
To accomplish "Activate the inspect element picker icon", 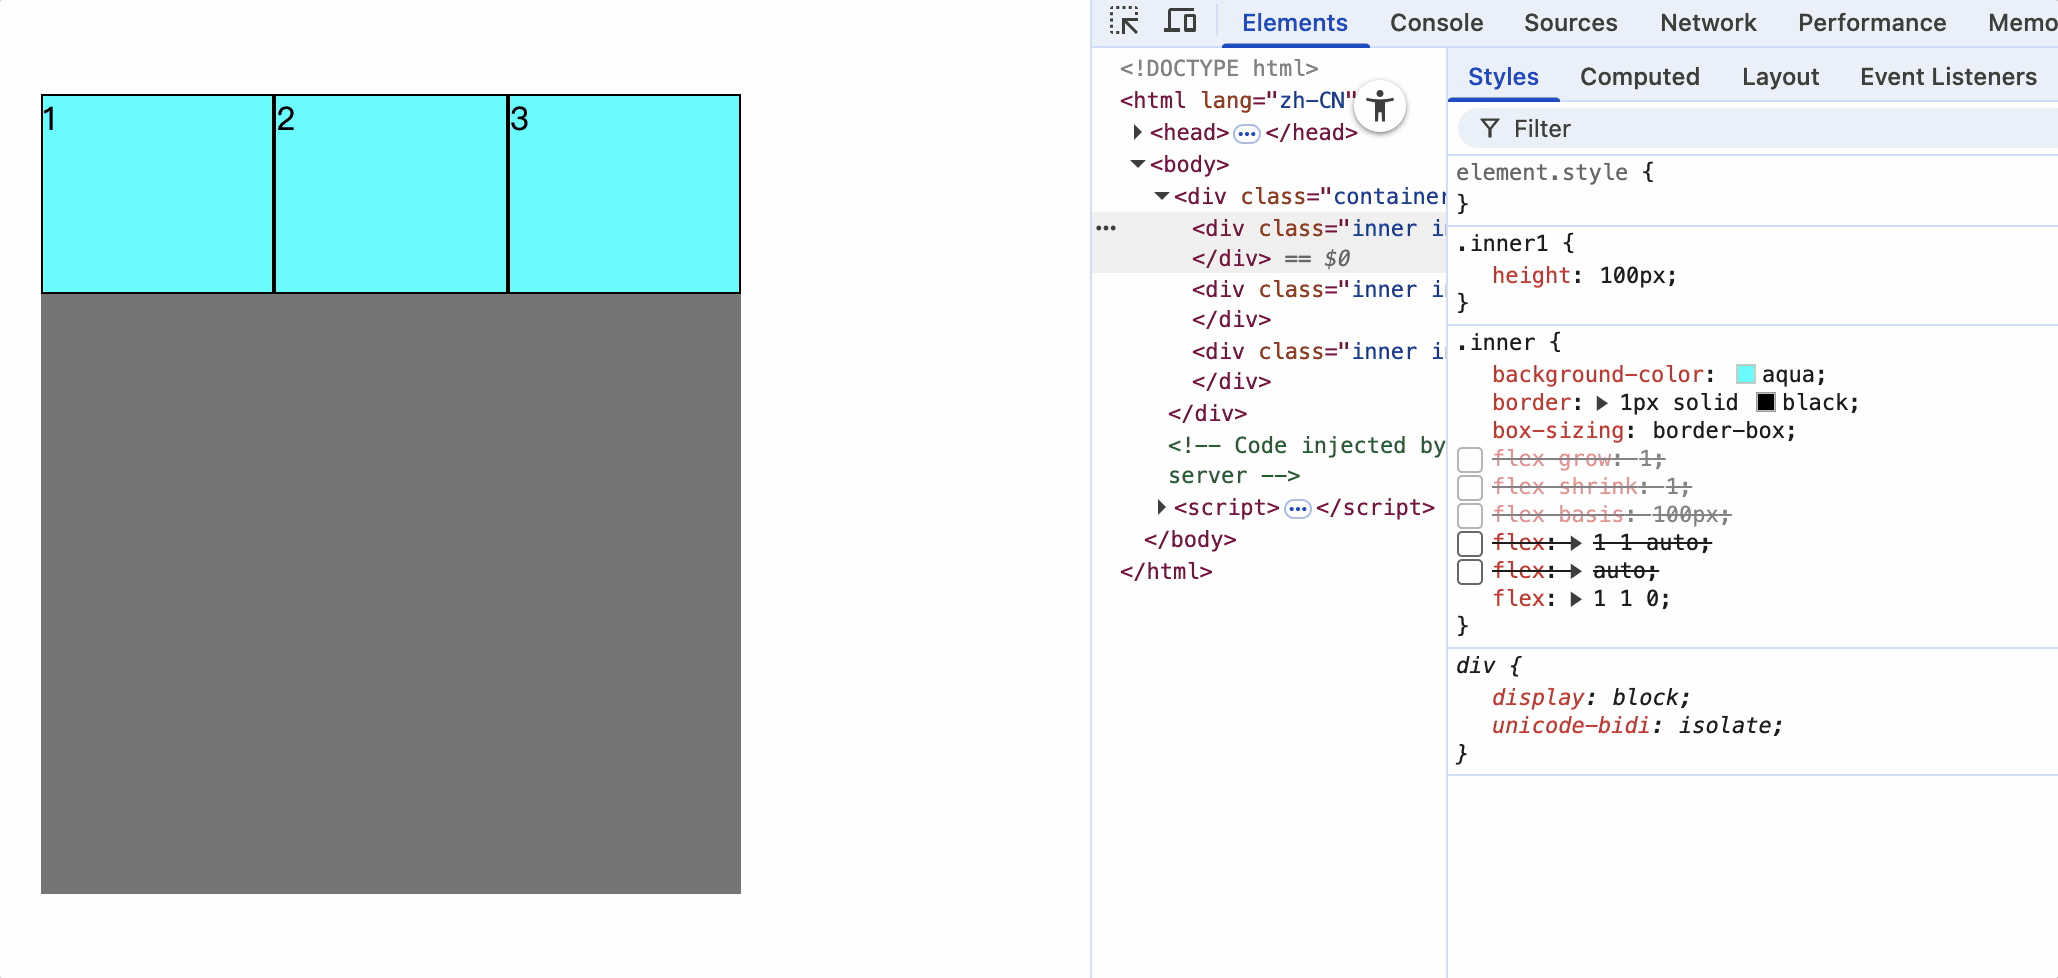I will pyautogui.click(x=1124, y=21).
